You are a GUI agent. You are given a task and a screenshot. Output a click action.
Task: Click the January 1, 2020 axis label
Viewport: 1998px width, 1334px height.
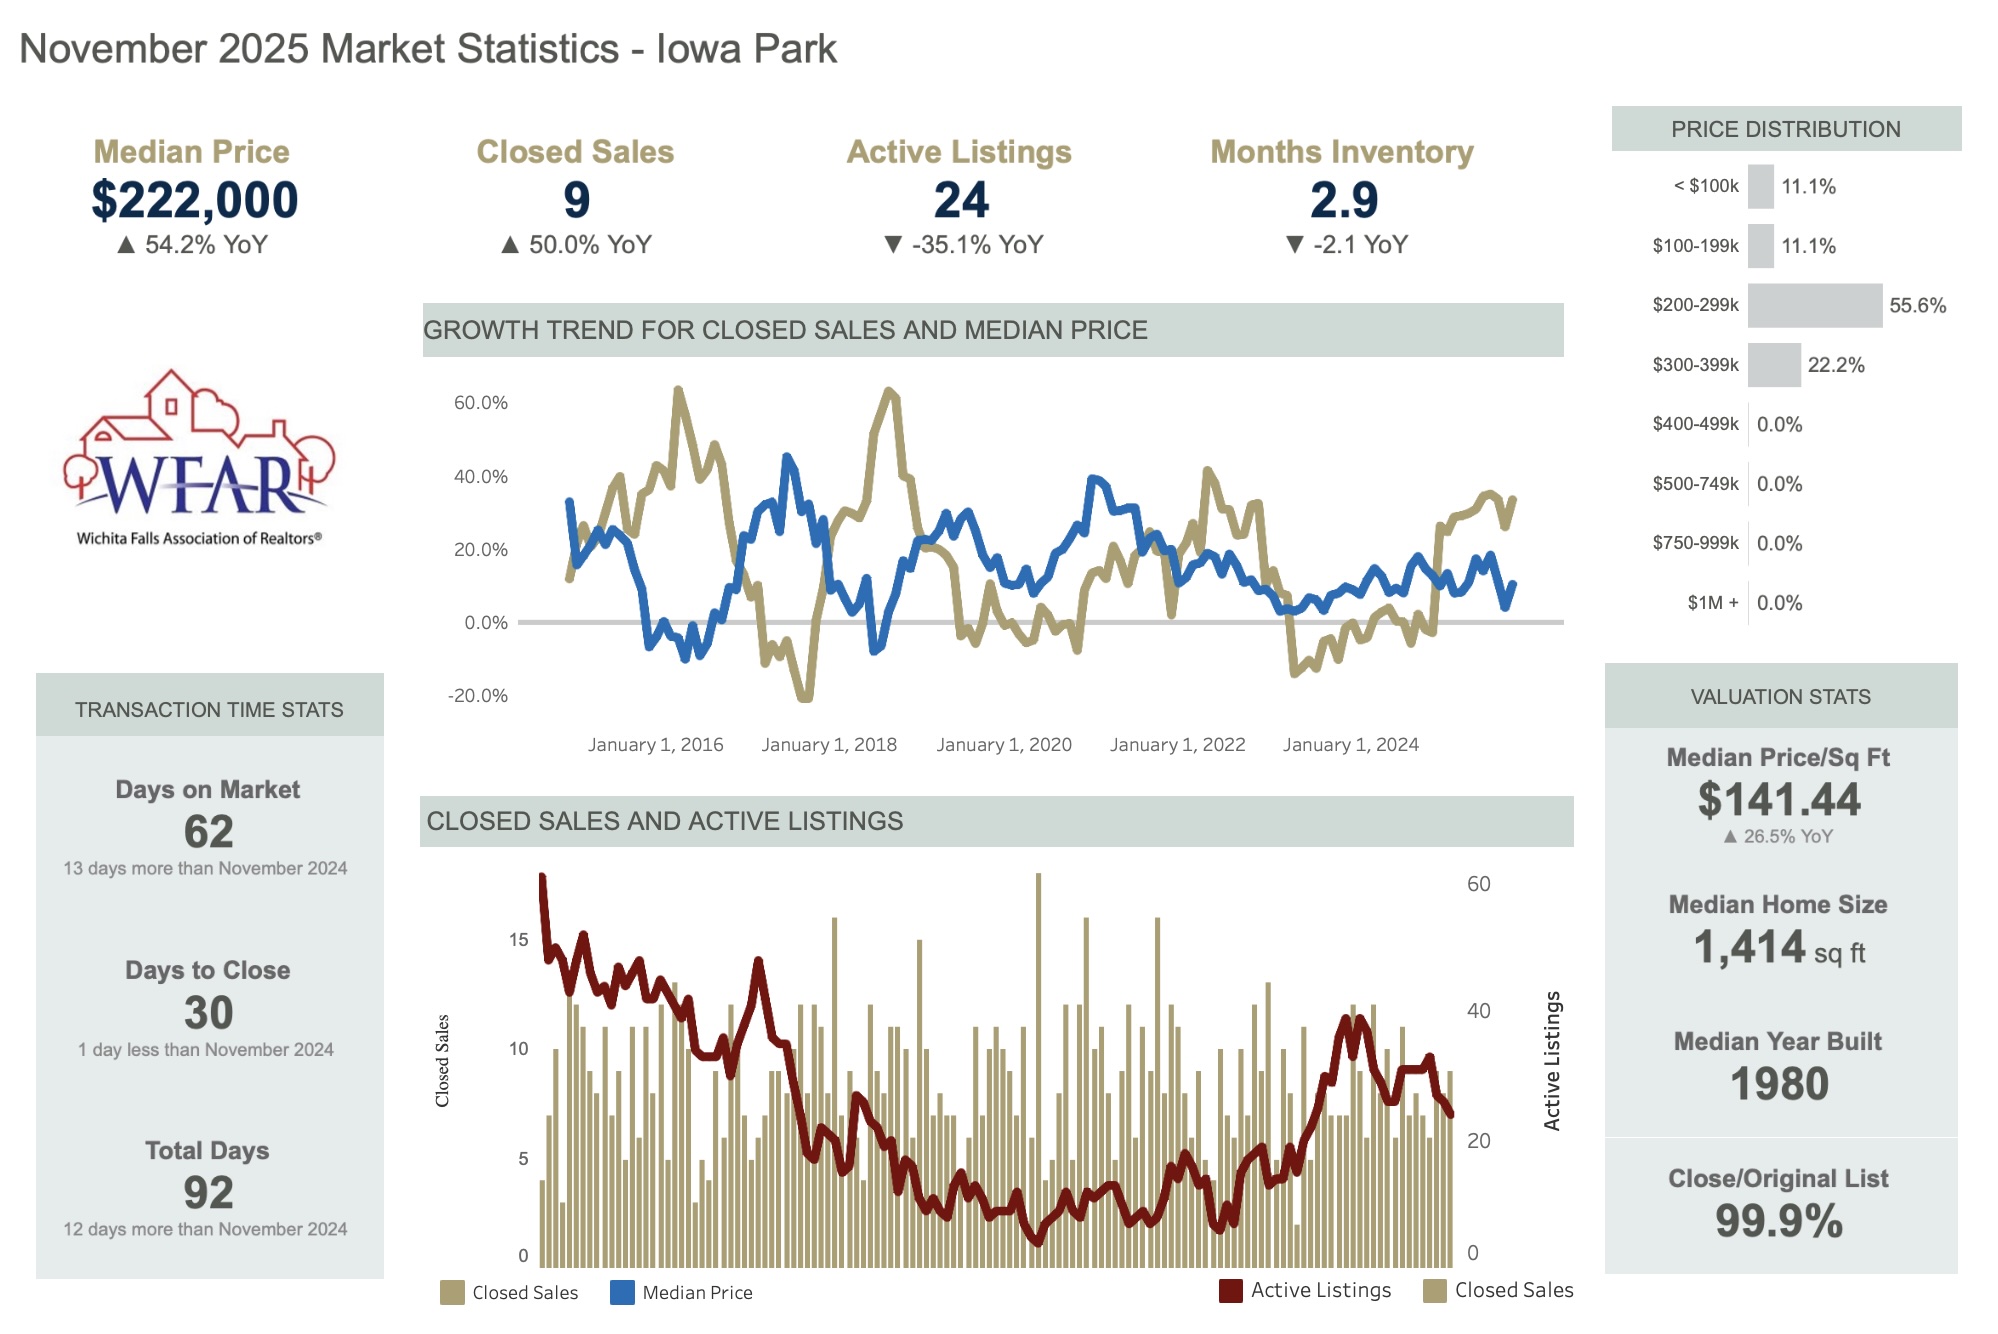pos(1003,745)
